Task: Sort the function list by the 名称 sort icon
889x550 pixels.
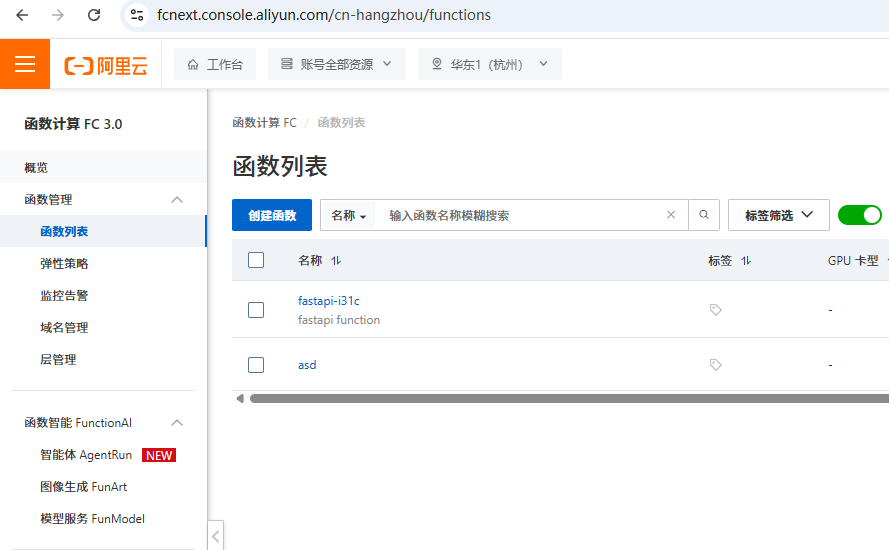Action: pos(336,261)
